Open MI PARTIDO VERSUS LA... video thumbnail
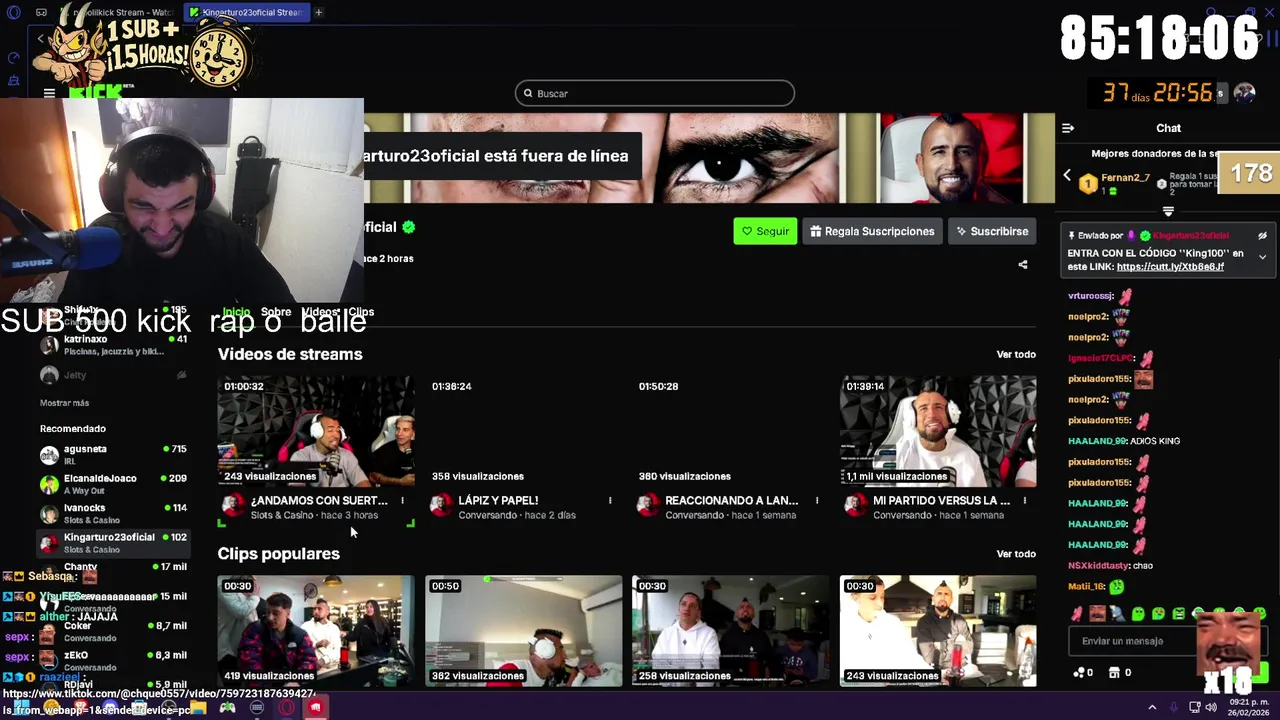The height and width of the screenshot is (720, 1280). (938, 431)
